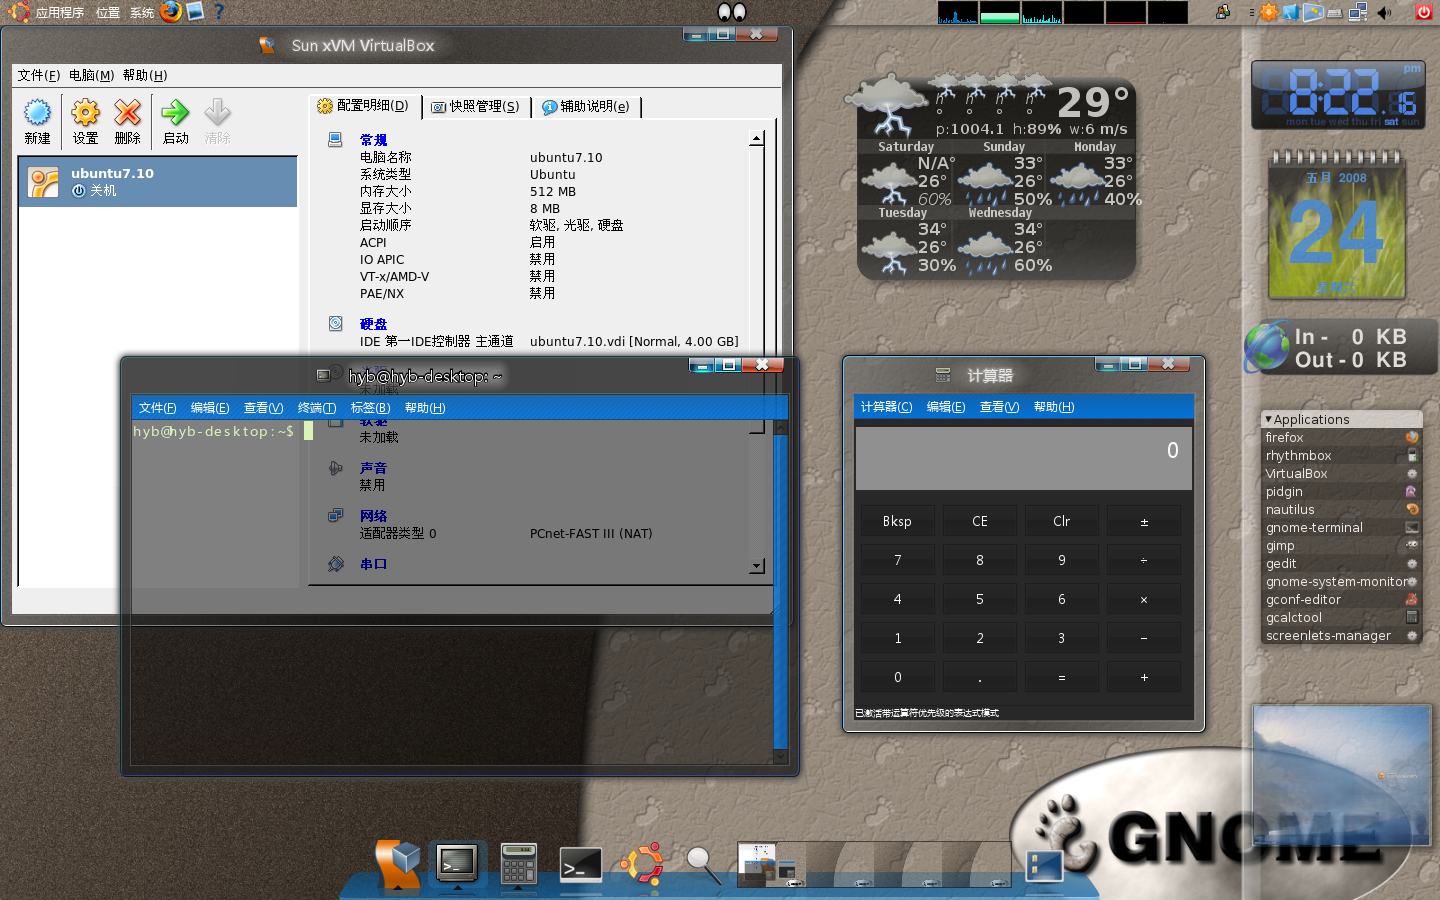This screenshot has width=1440, height=900.
Task: Open terminal 文件 menu
Action: [157, 408]
